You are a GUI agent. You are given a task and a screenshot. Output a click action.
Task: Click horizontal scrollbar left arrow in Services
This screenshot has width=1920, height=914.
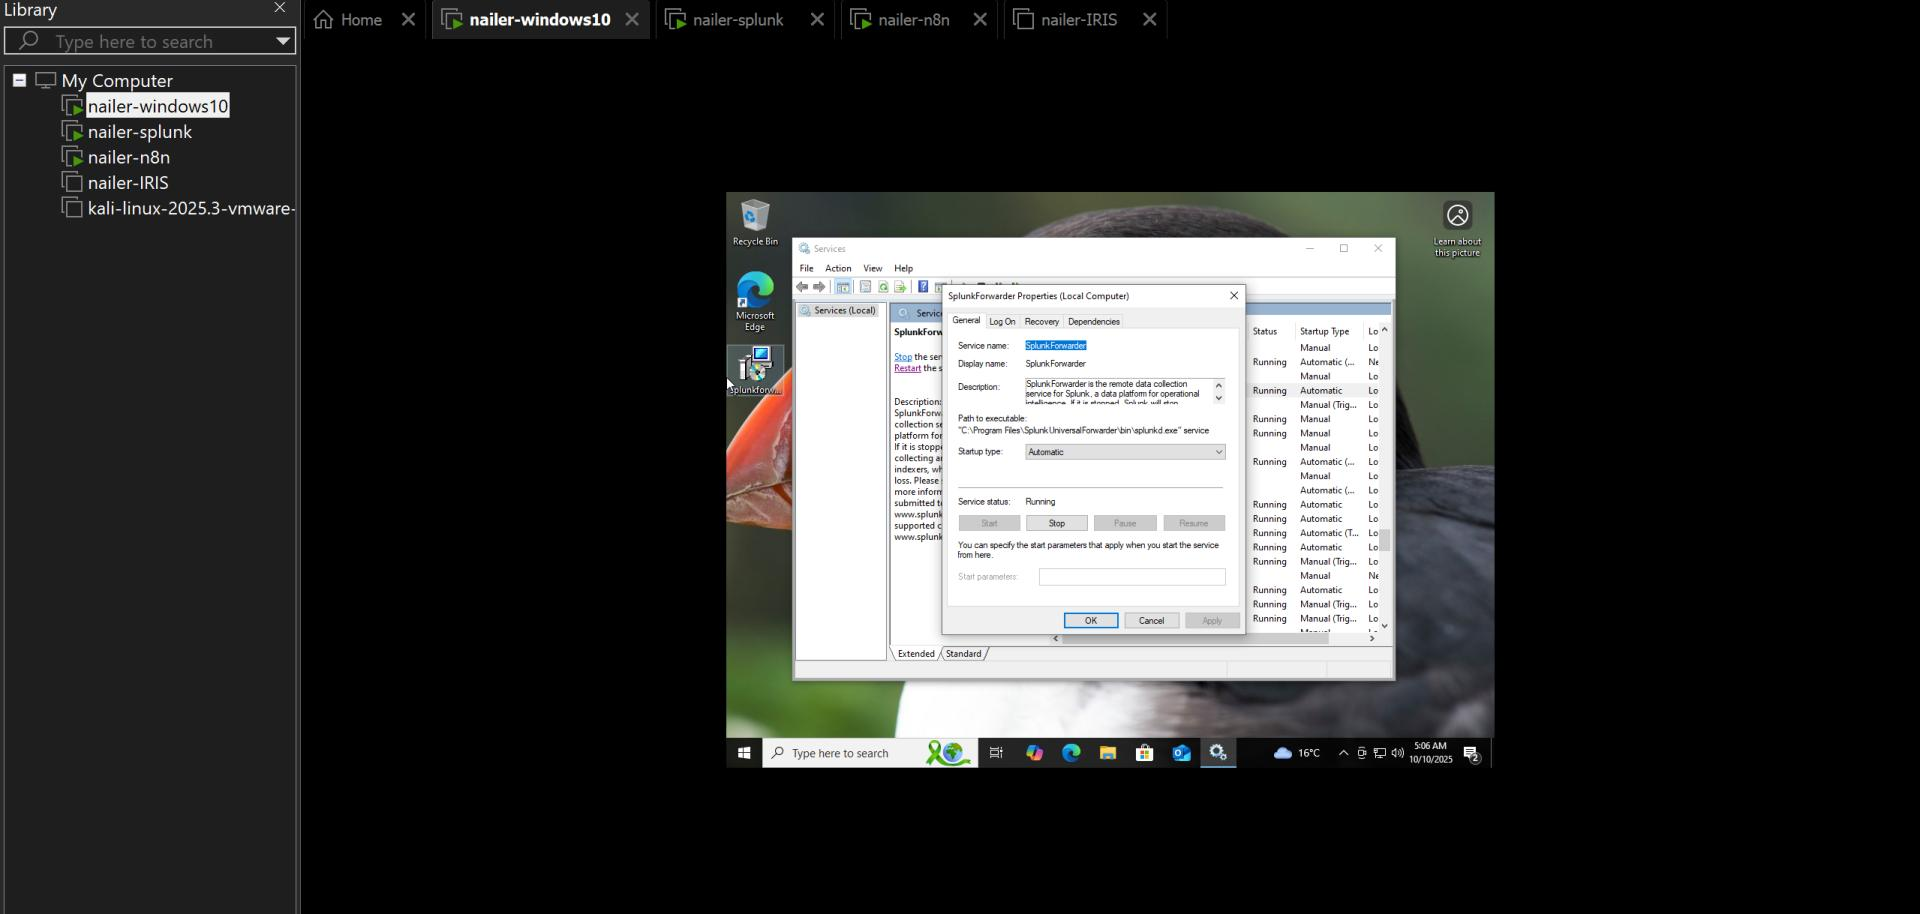[x=1056, y=639]
